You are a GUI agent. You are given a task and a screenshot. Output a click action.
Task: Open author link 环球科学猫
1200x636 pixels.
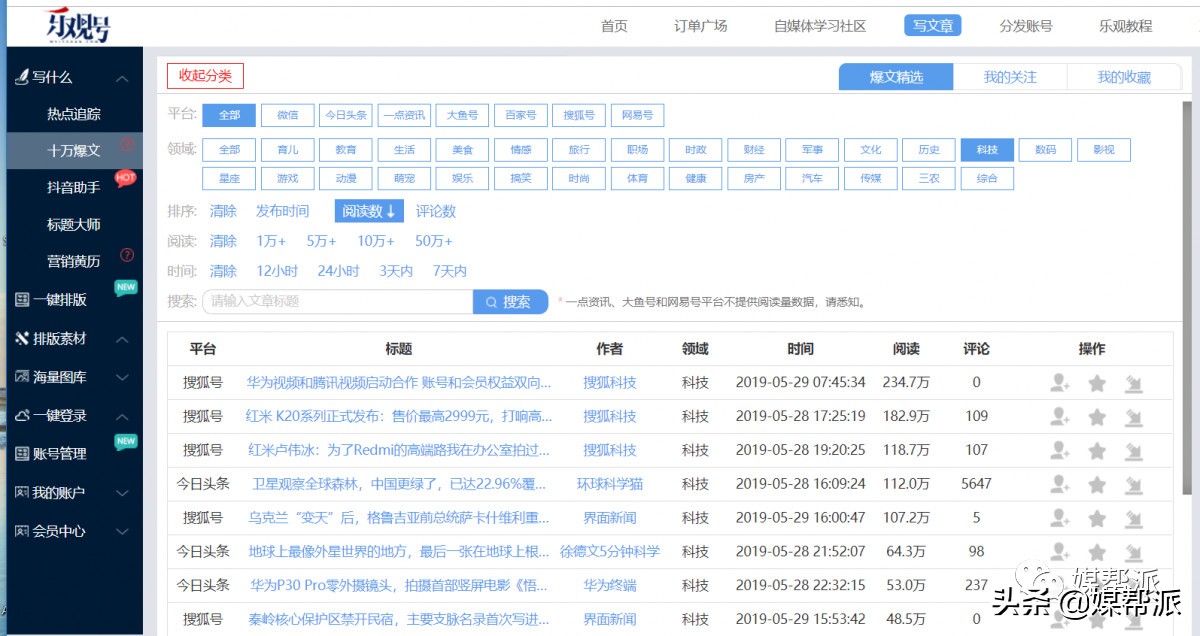coord(610,484)
